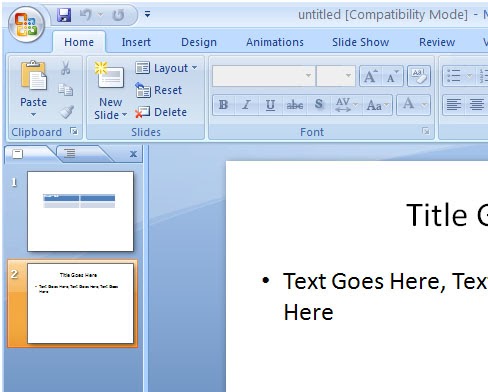Click the Decrease Font Size icon

click(x=392, y=76)
